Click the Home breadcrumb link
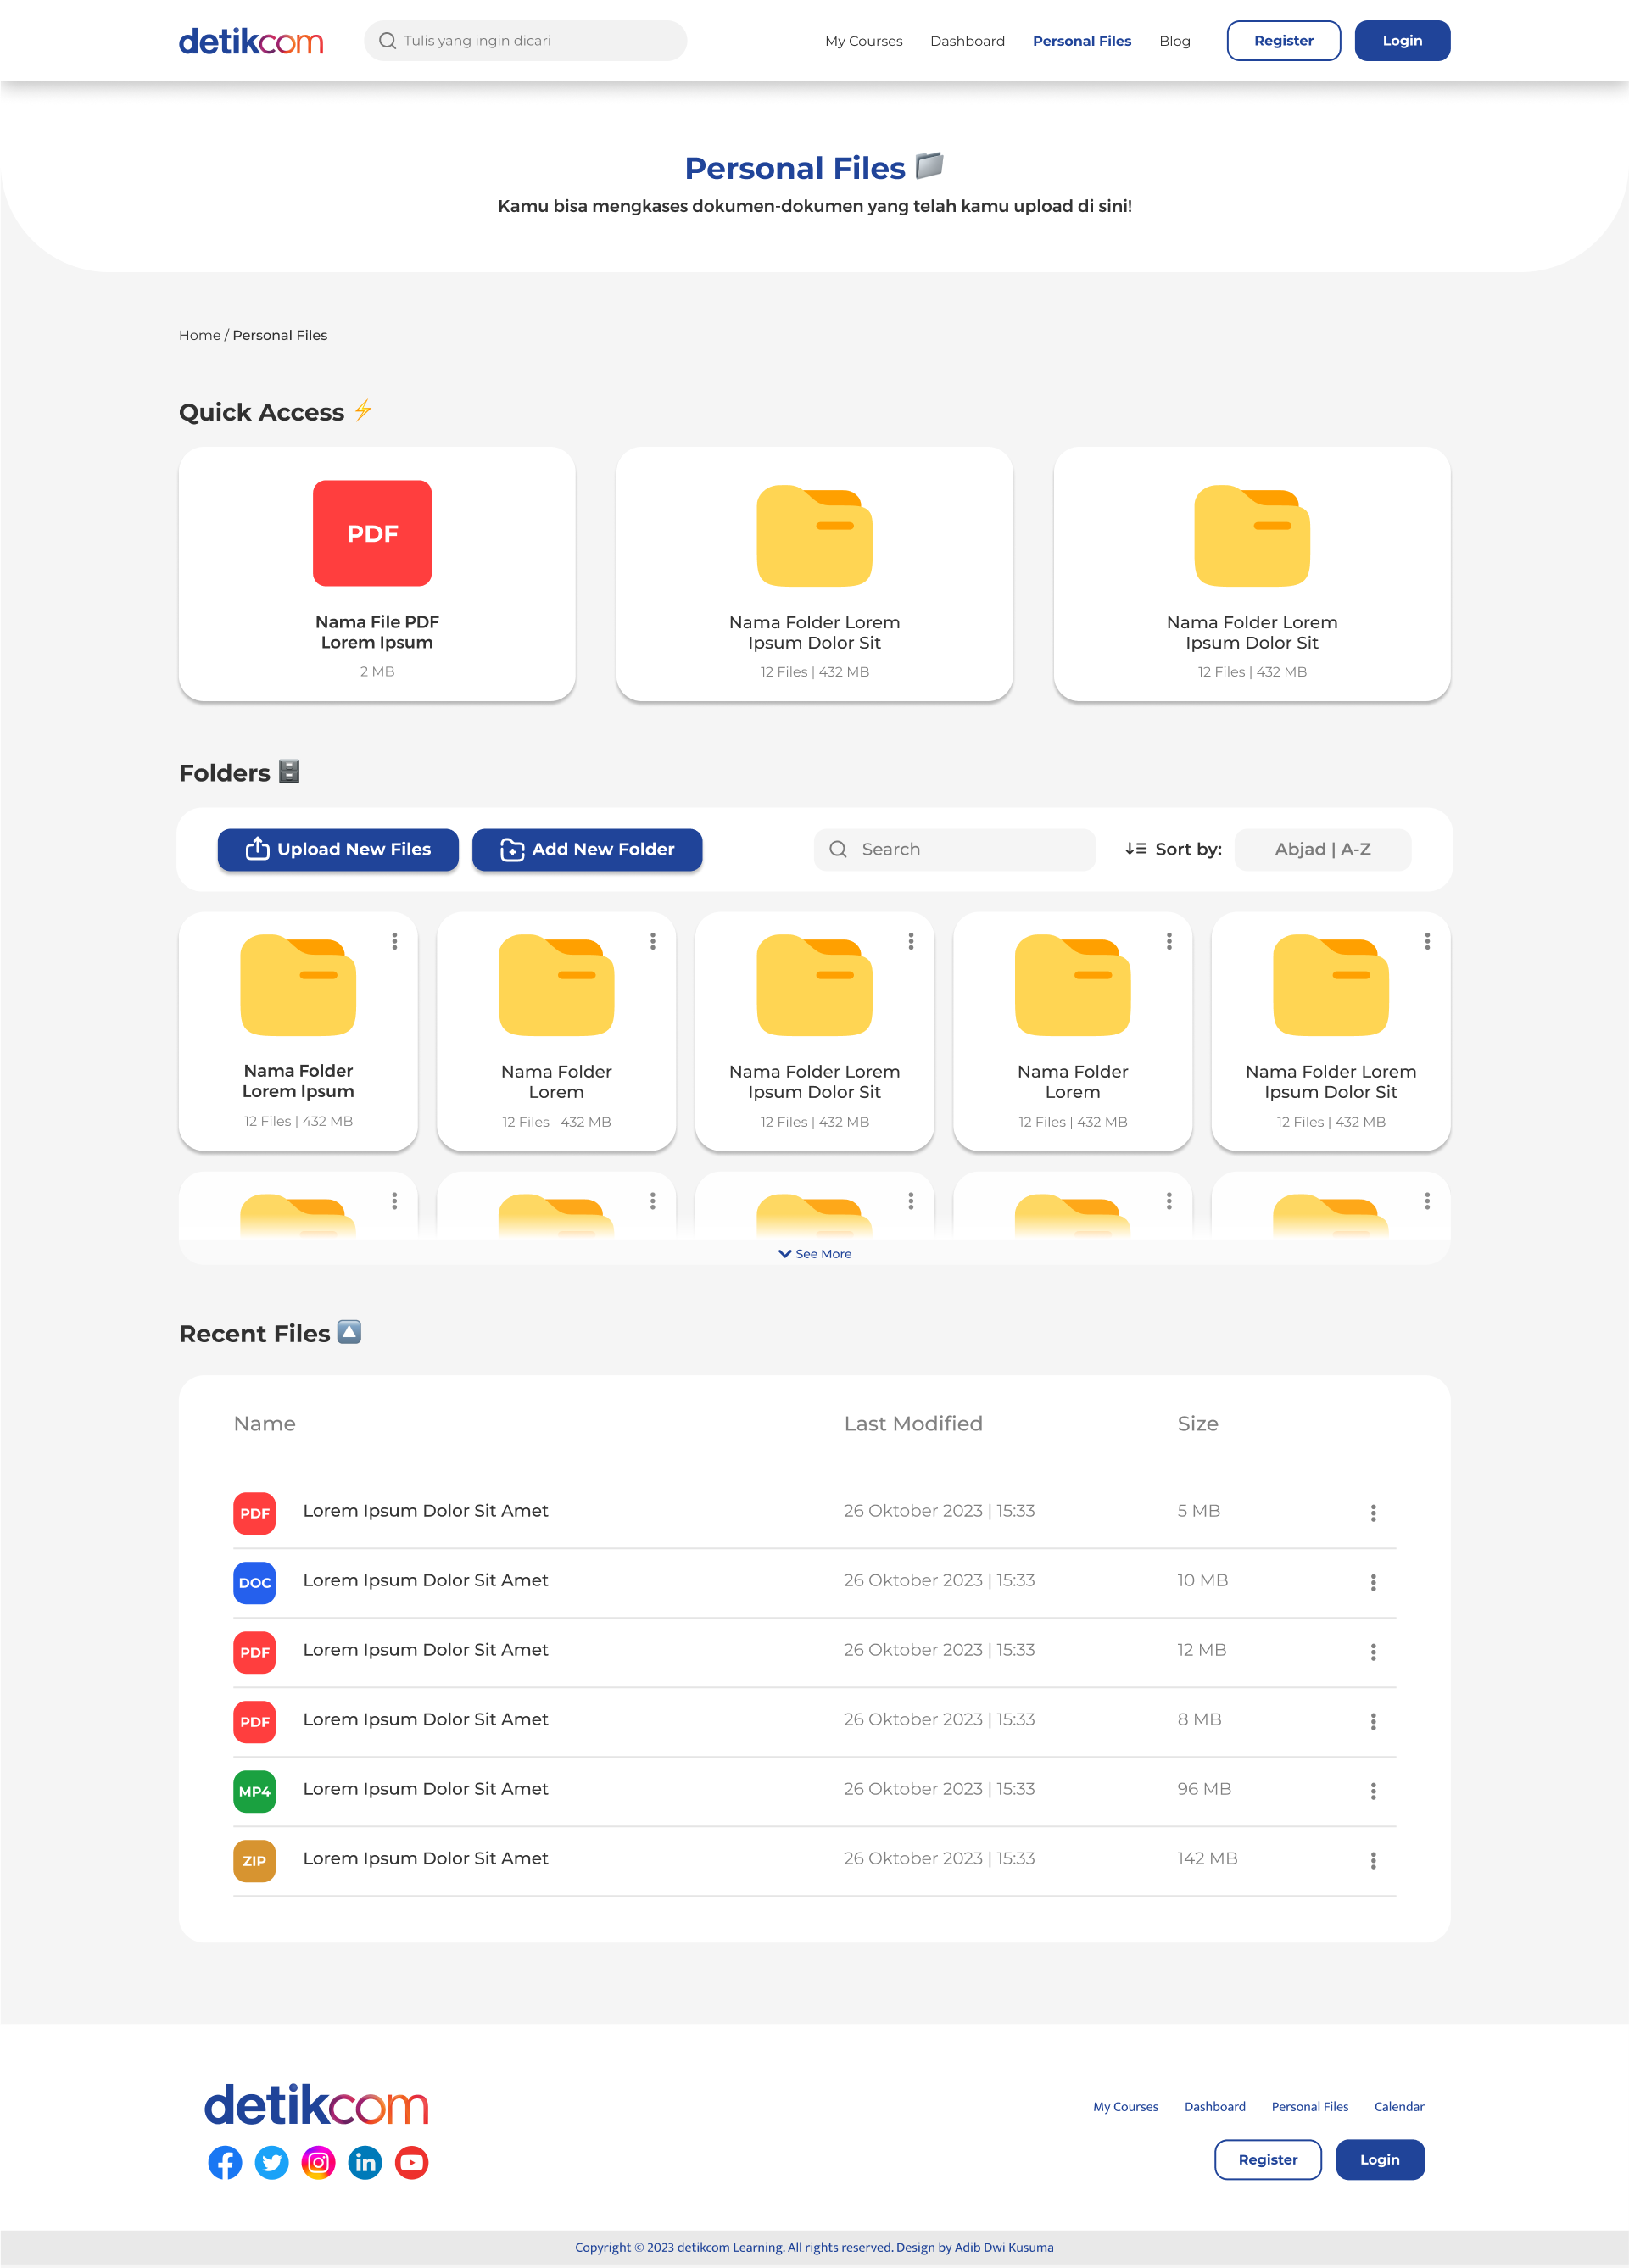Image resolution: width=1629 pixels, height=2268 pixels. [x=199, y=335]
